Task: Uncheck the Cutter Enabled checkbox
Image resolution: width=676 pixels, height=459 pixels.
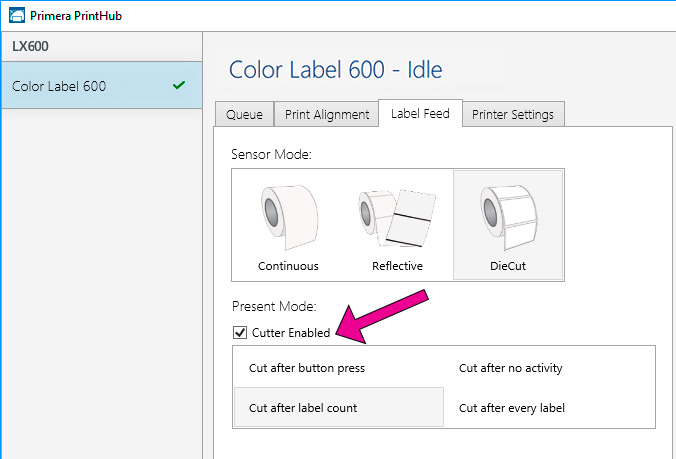Action: [x=240, y=332]
